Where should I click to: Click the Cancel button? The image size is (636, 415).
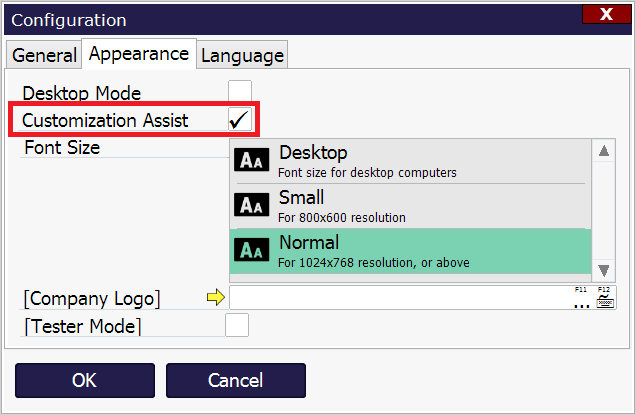tap(235, 380)
